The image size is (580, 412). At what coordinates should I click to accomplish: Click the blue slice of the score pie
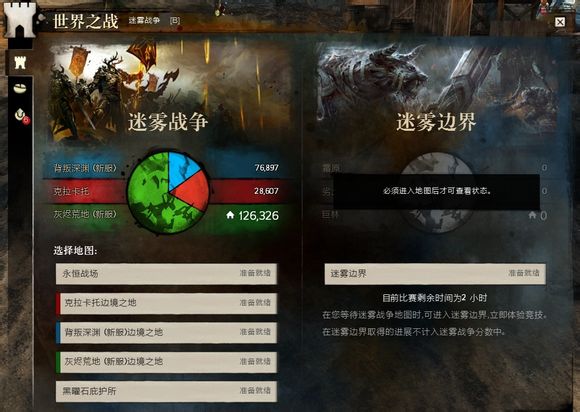(x=181, y=168)
